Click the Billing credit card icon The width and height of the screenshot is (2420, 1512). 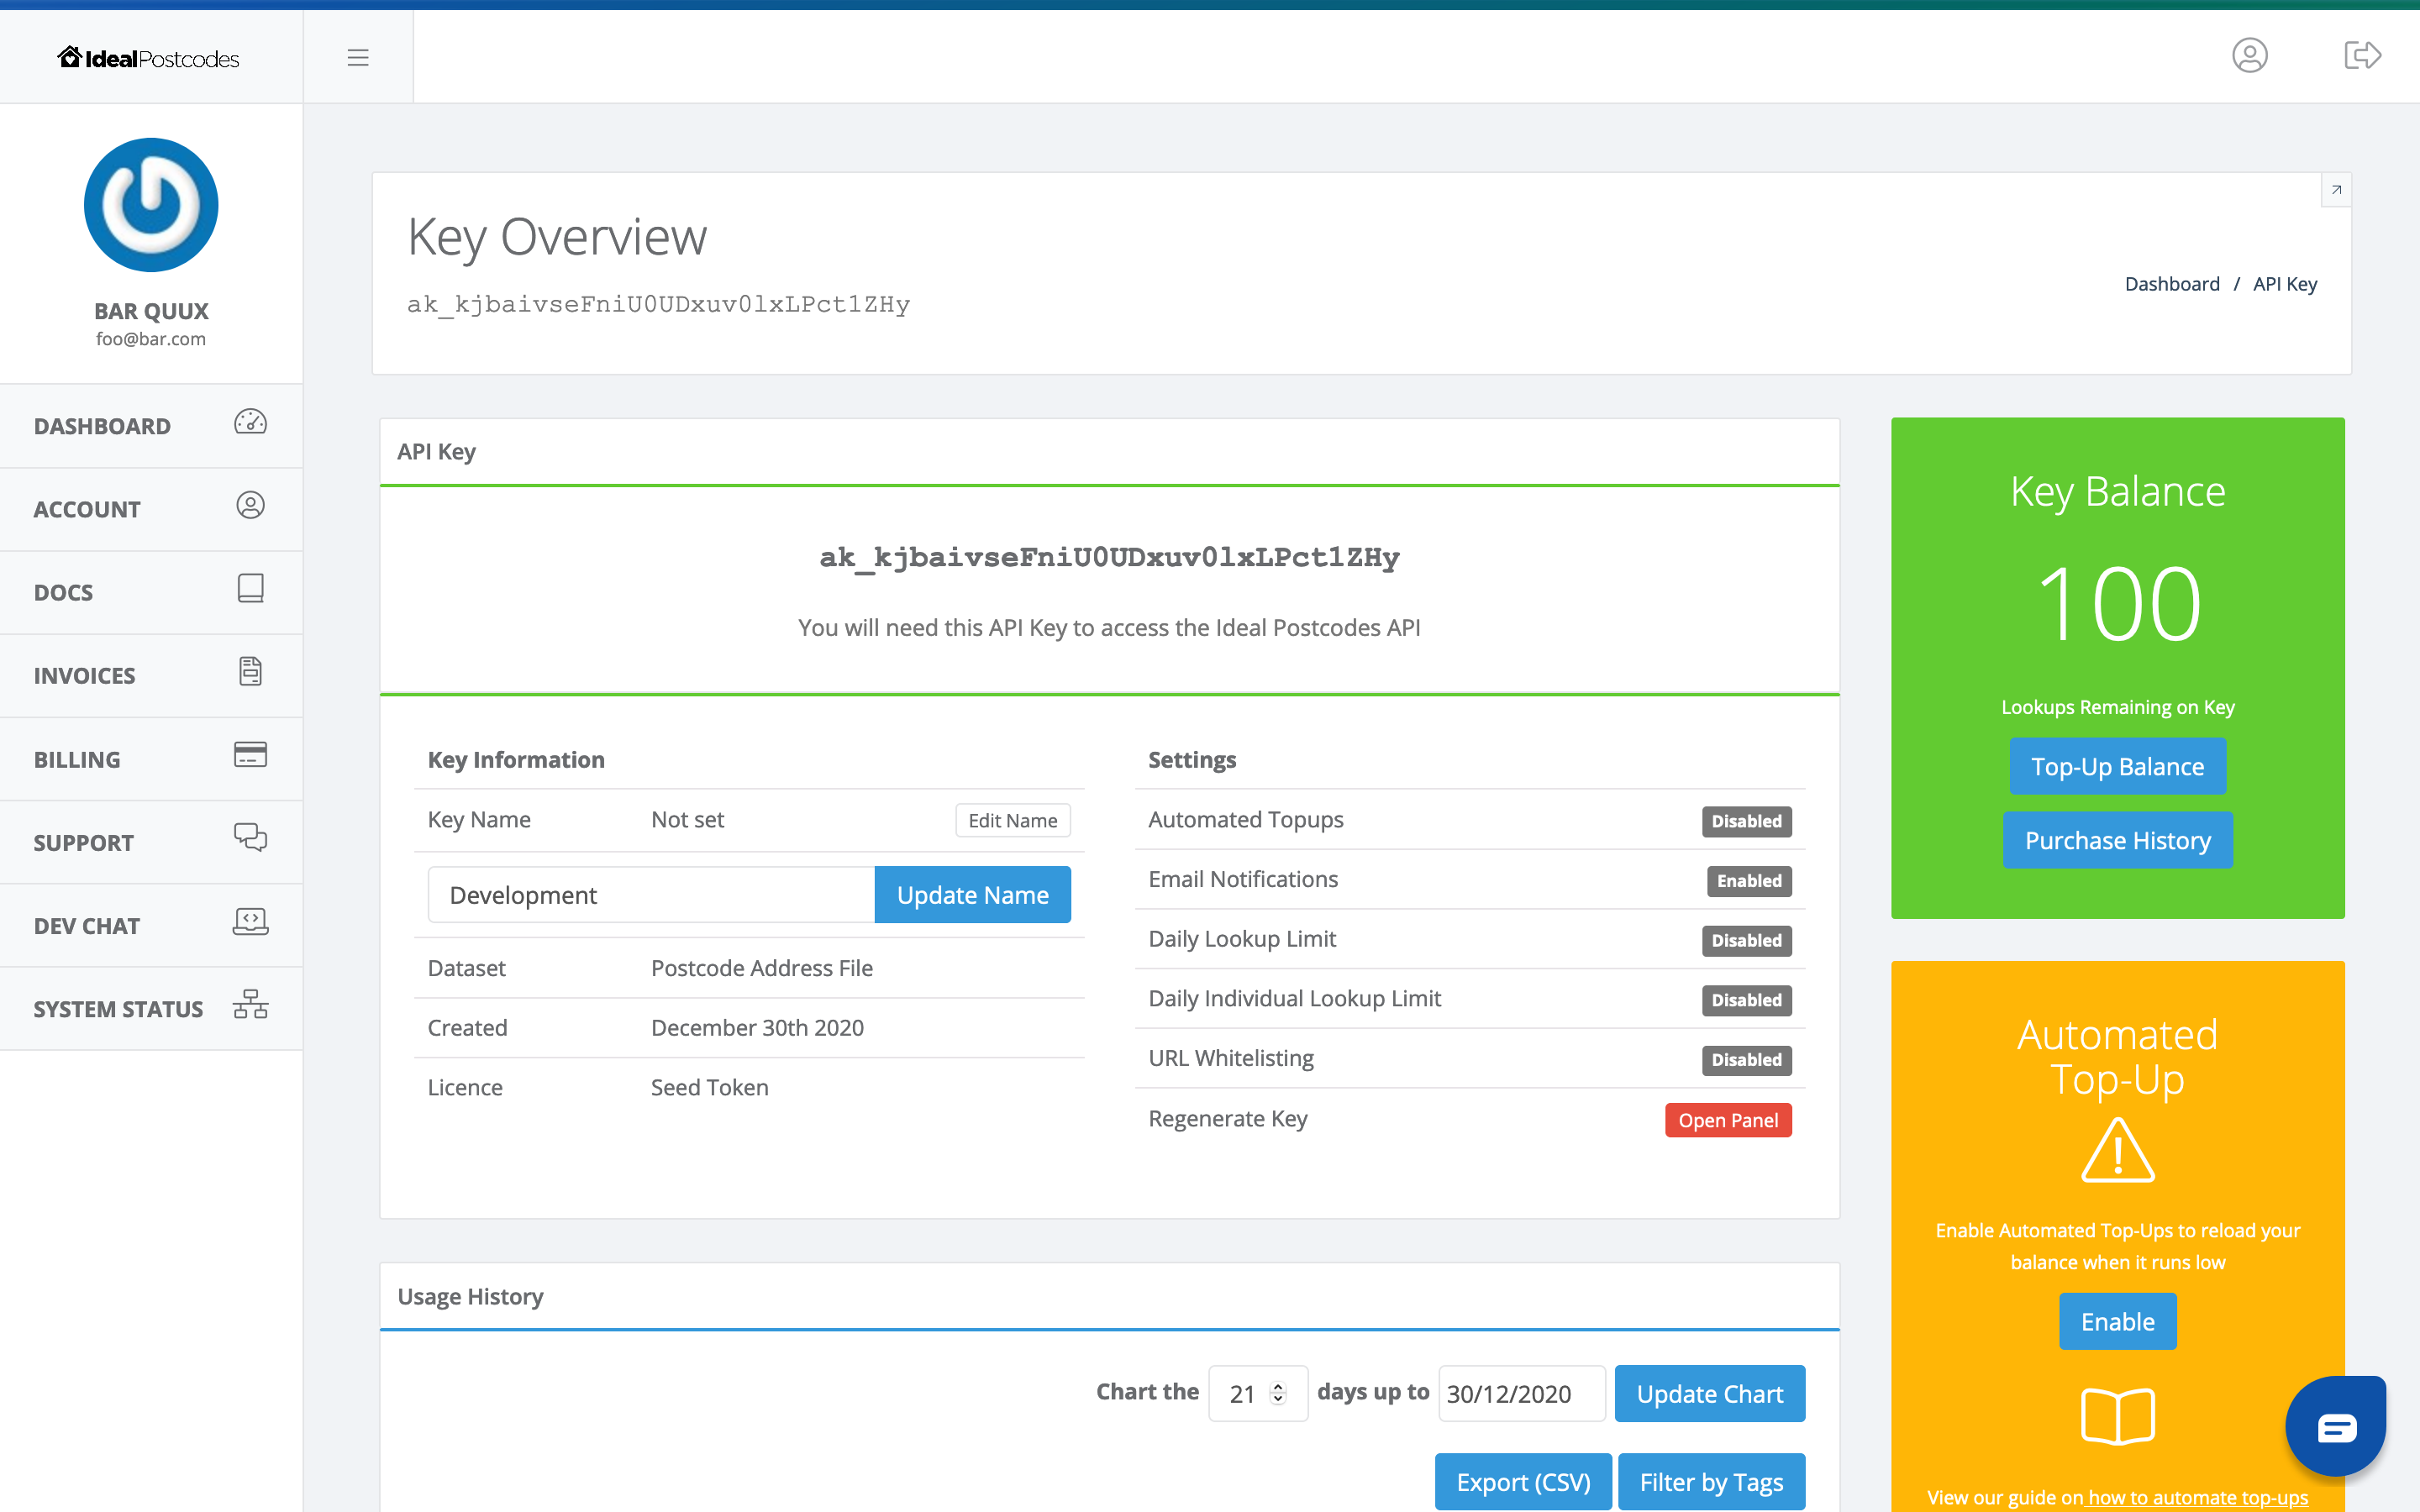click(250, 754)
